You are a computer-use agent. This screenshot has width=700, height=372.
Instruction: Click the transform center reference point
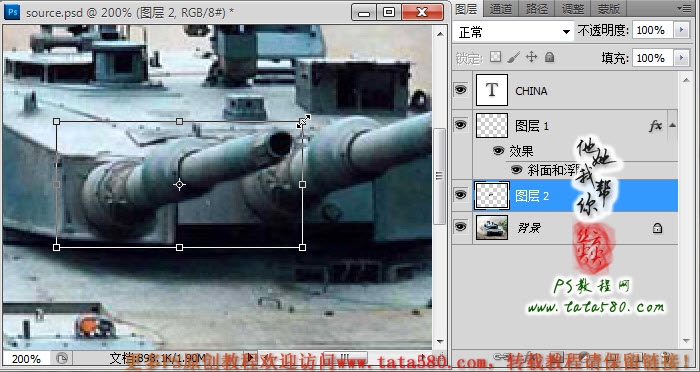[179, 184]
